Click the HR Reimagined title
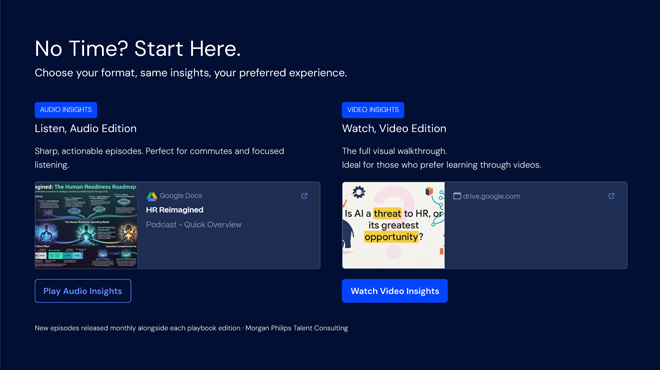Viewport: 660px width, 370px height. [175, 210]
